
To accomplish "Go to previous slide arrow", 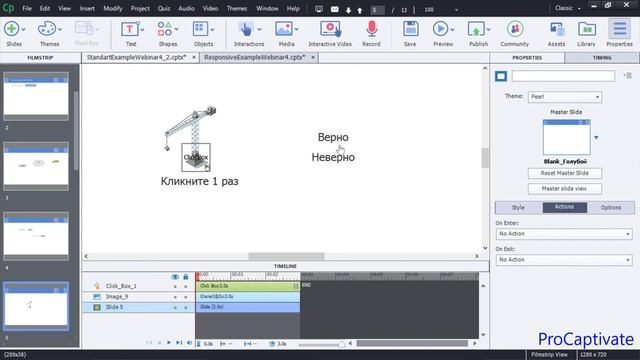I will pyautogui.click(x=360, y=10).
